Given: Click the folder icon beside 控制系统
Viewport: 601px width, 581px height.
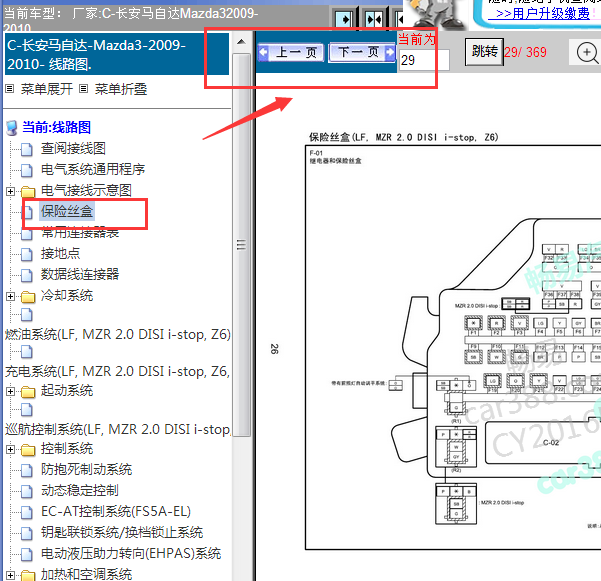Looking at the screenshot, I should pyautogui.click(x=28, y=450).
